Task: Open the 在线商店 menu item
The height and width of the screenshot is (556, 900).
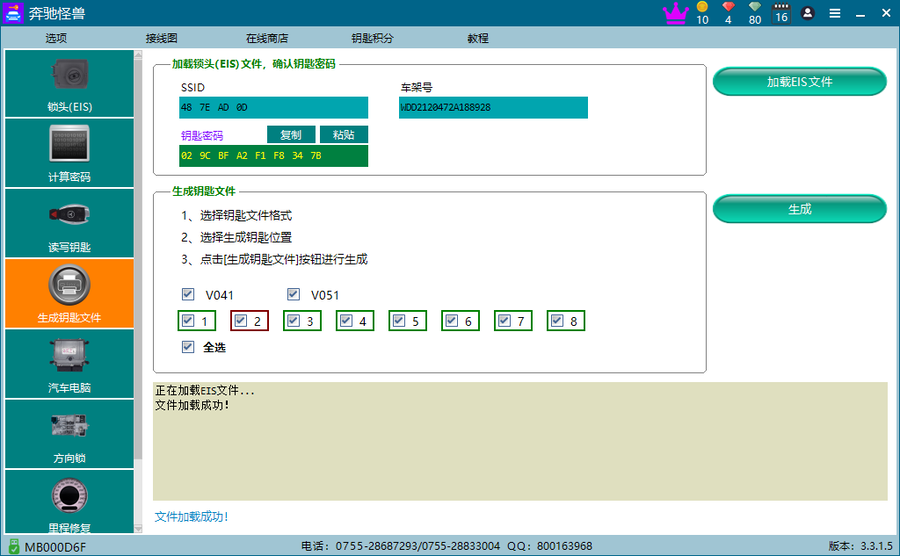Action: pyautogui.click(x=267, y=38)
